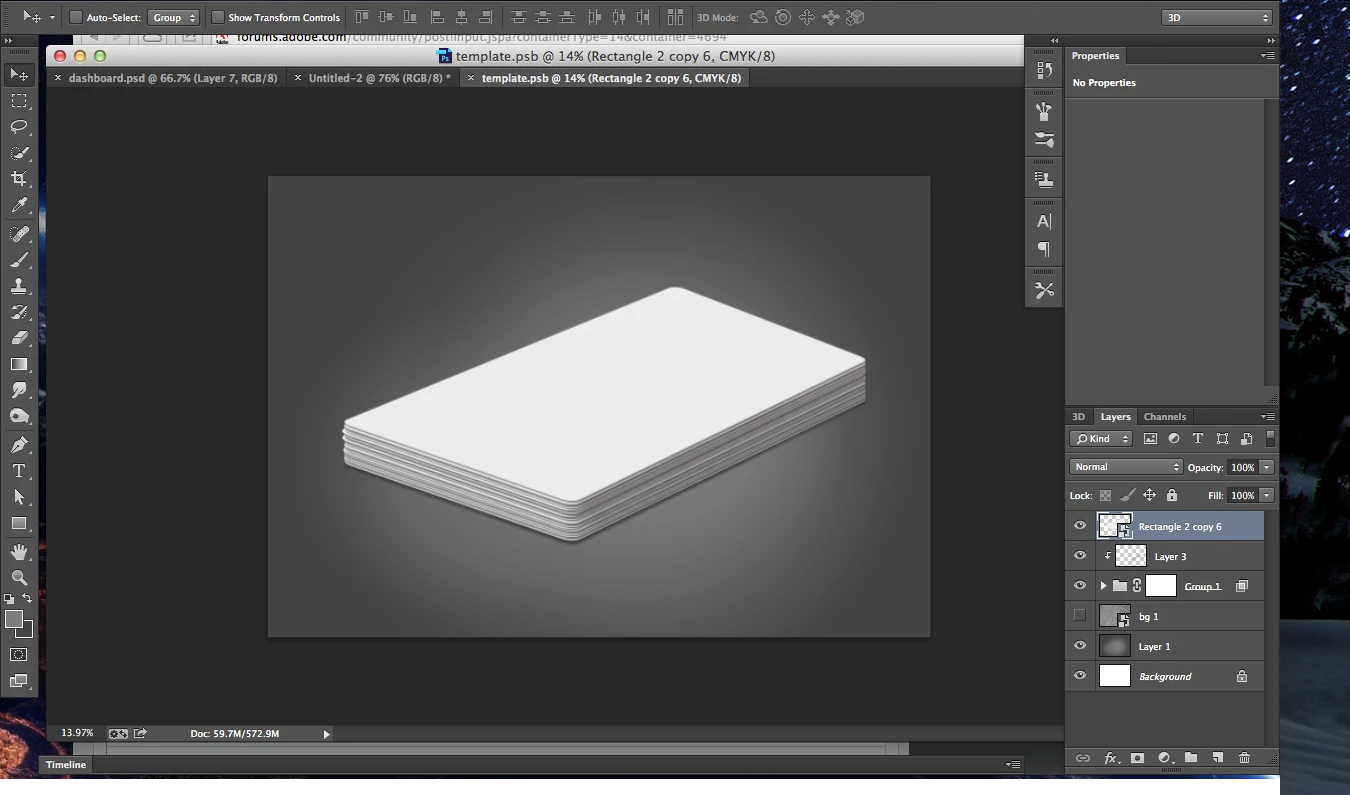Select the Crop tool

(19, 179)
